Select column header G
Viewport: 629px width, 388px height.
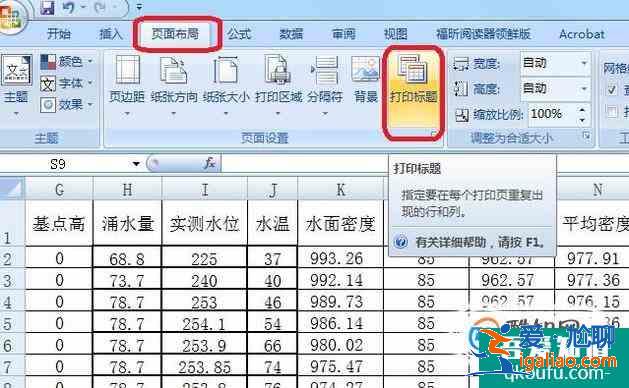tap(59, 189)
